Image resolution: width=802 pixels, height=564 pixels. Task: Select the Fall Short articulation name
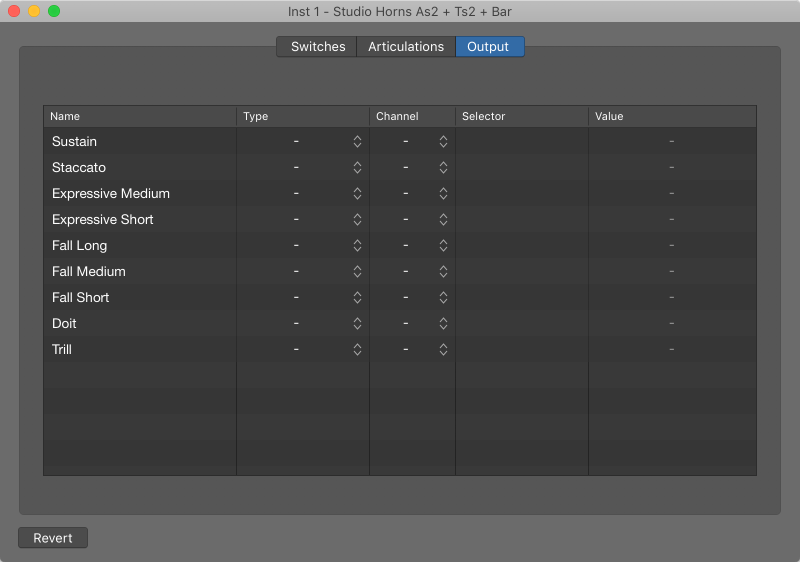(80, 298)
